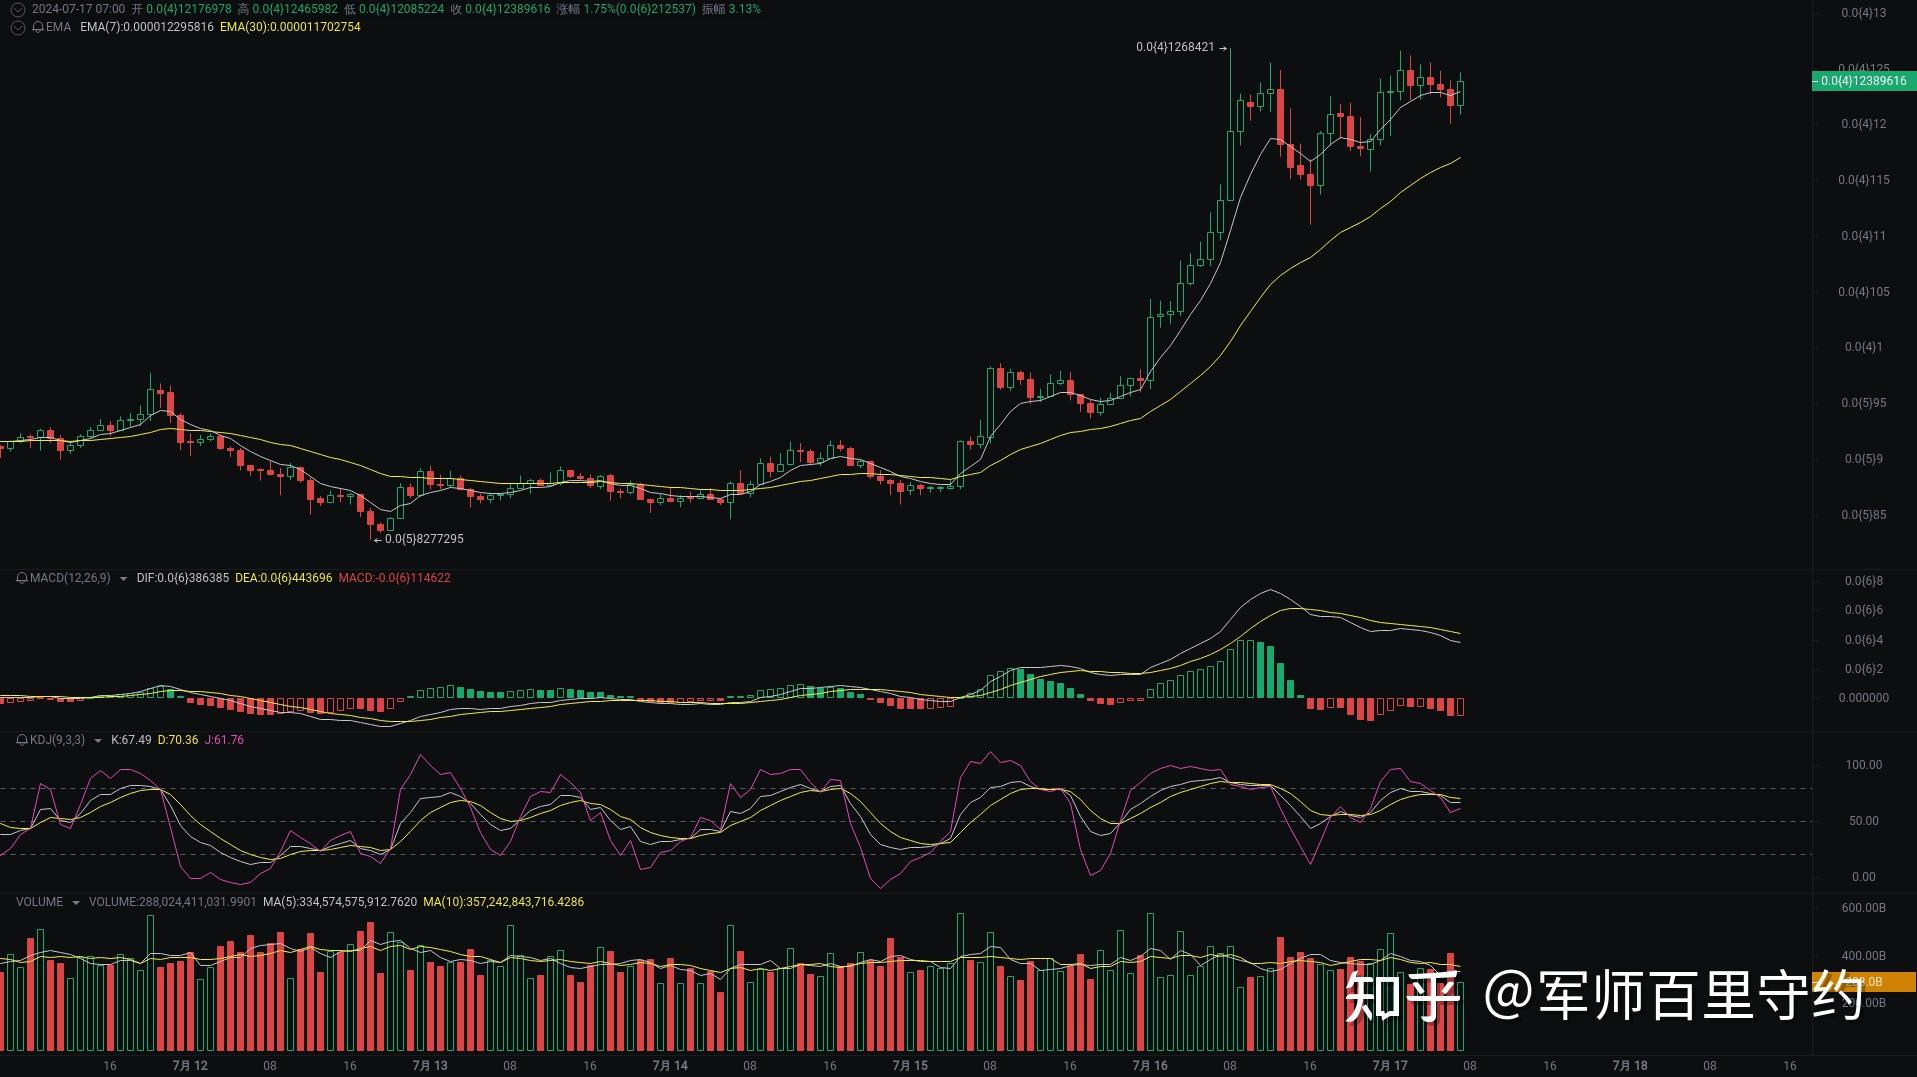Click the EMA indicator label
This screenshot has height=1077, width=1917.
pyautogui.click(x=58, y=27)
